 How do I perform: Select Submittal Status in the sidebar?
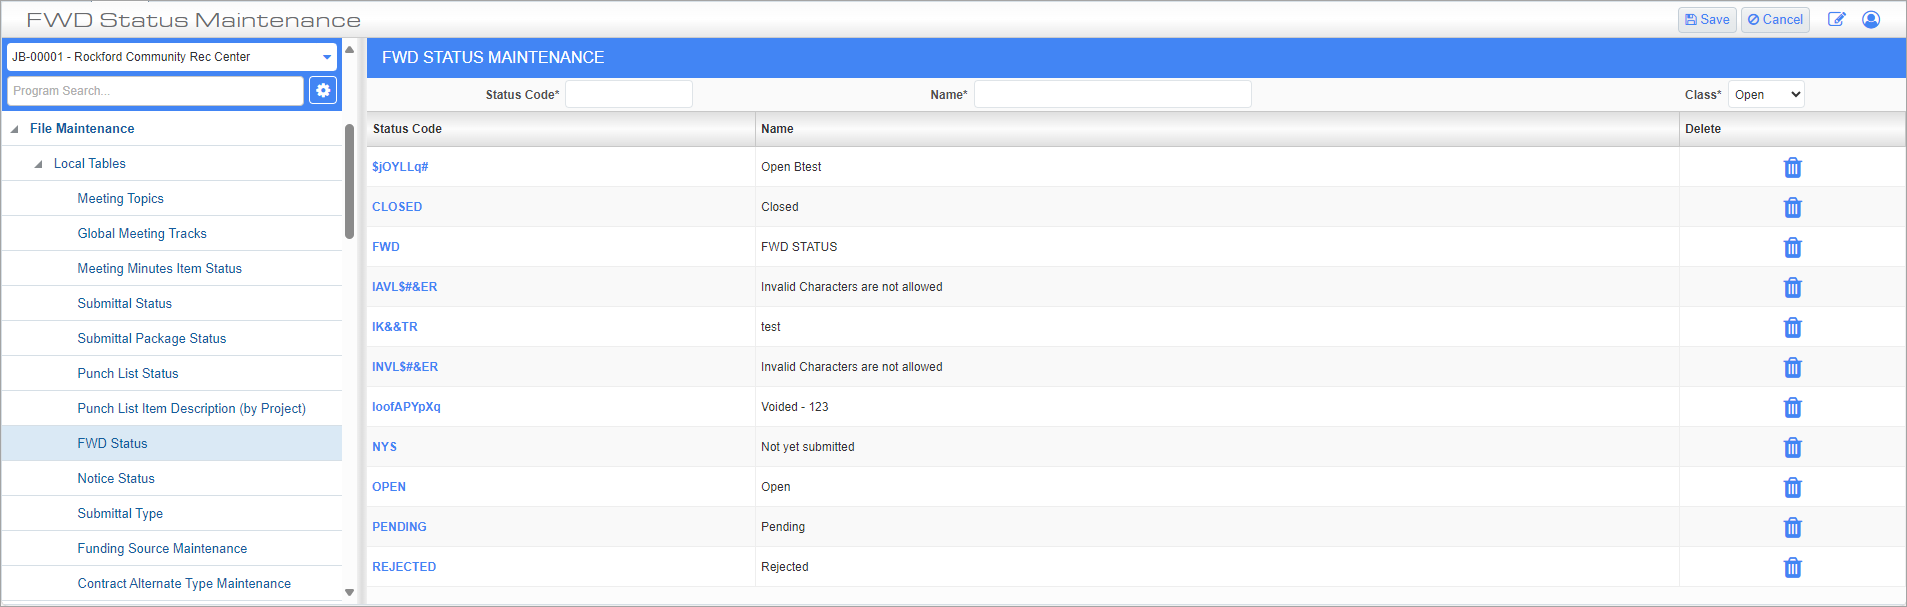125,303
